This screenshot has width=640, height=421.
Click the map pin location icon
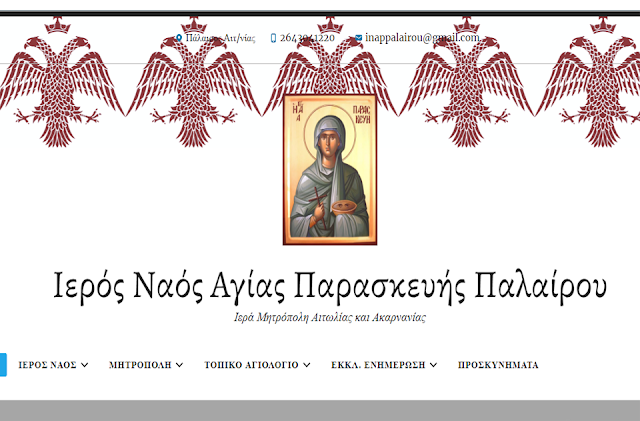coord(179,38)
